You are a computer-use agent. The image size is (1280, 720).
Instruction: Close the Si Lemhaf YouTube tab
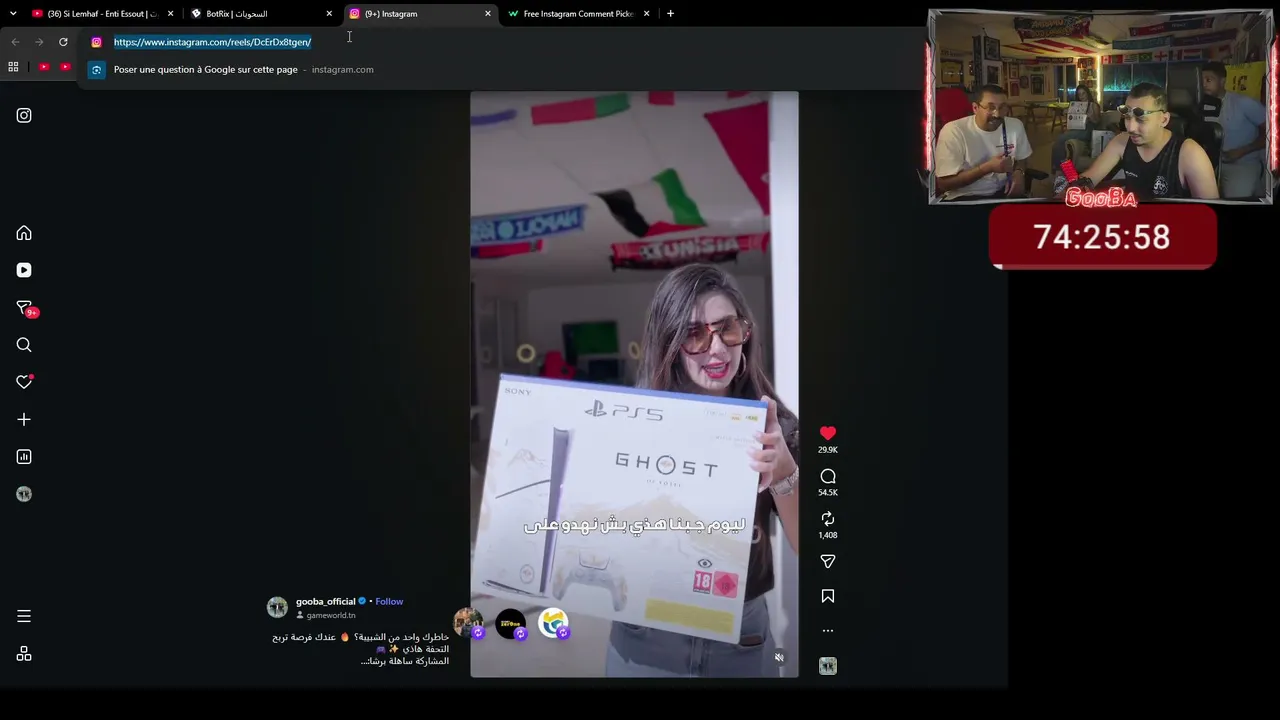pyautogui.click(x=170, y=14)
